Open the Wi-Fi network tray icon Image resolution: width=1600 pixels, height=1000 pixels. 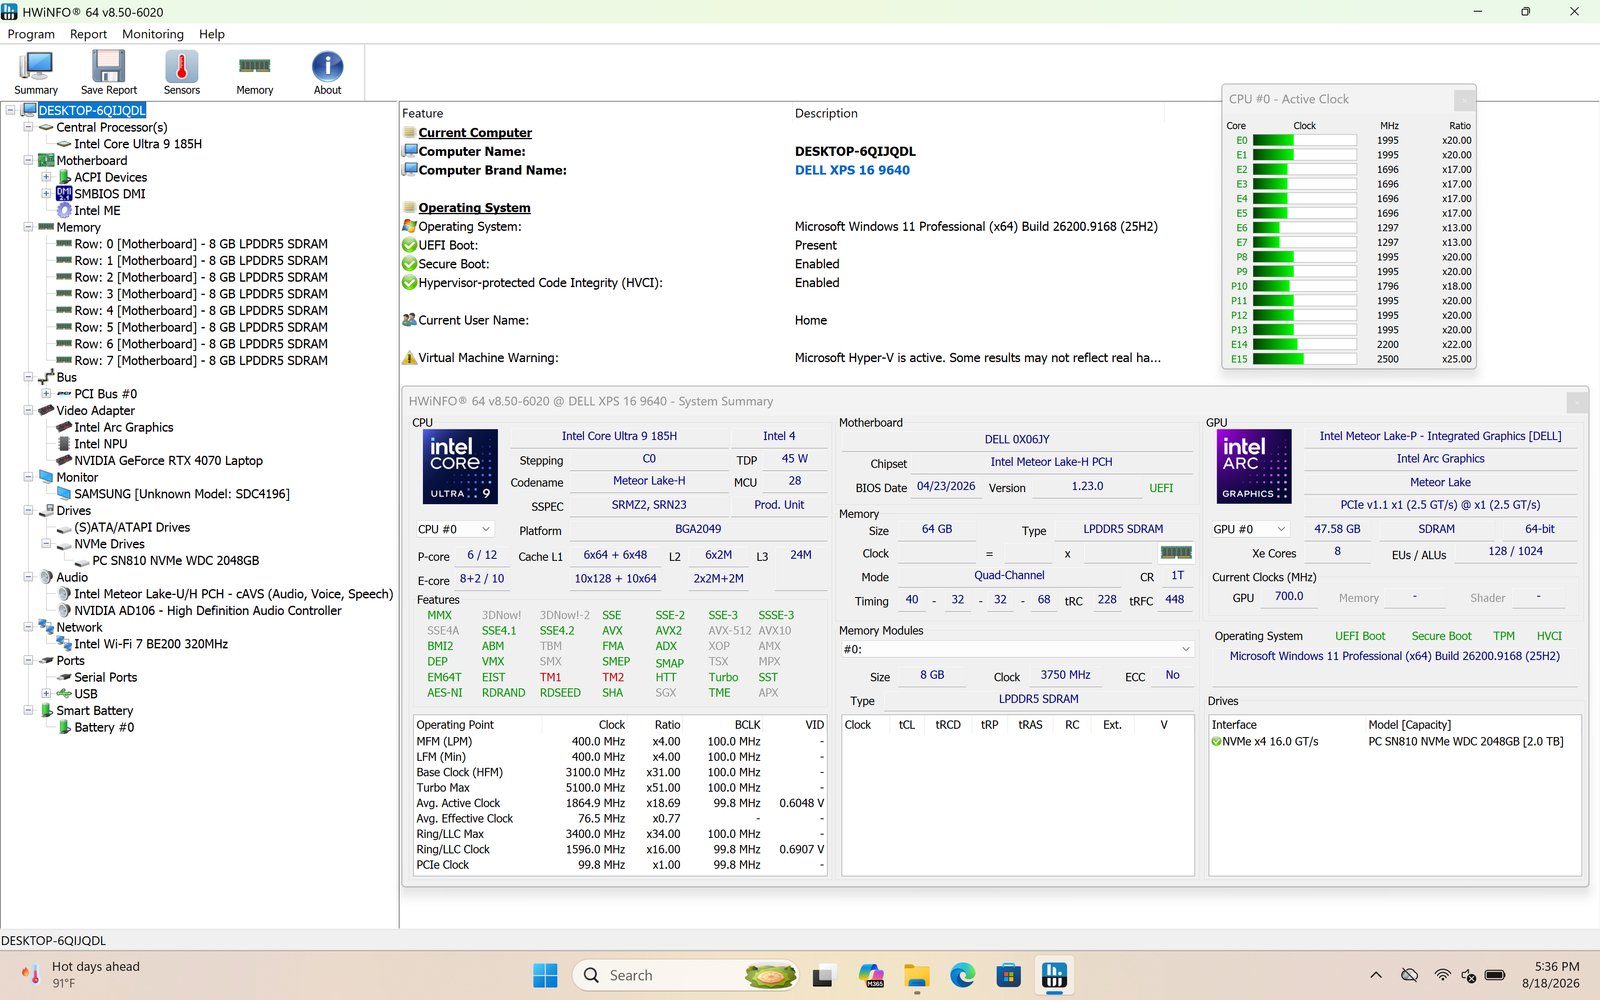pos(1442,975)
